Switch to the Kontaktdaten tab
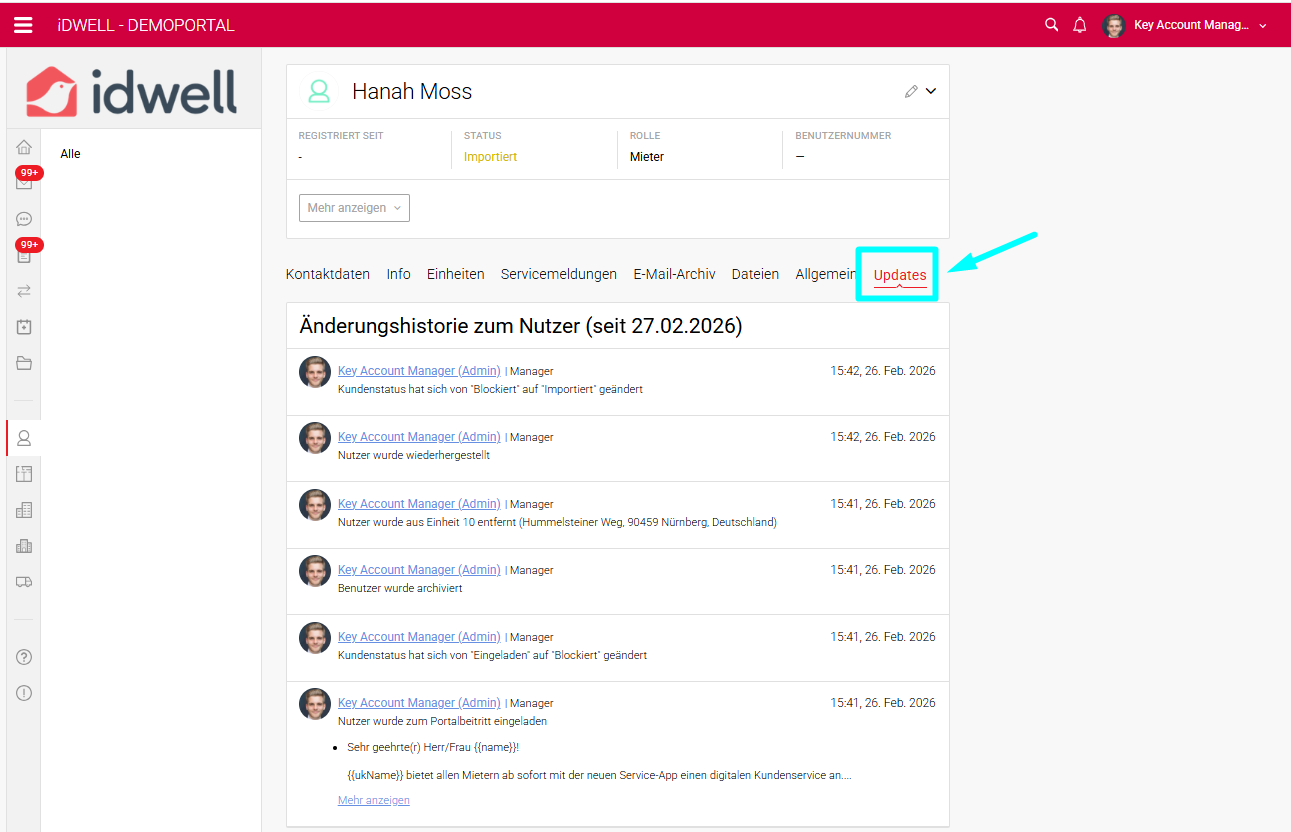 click(328, 274)
